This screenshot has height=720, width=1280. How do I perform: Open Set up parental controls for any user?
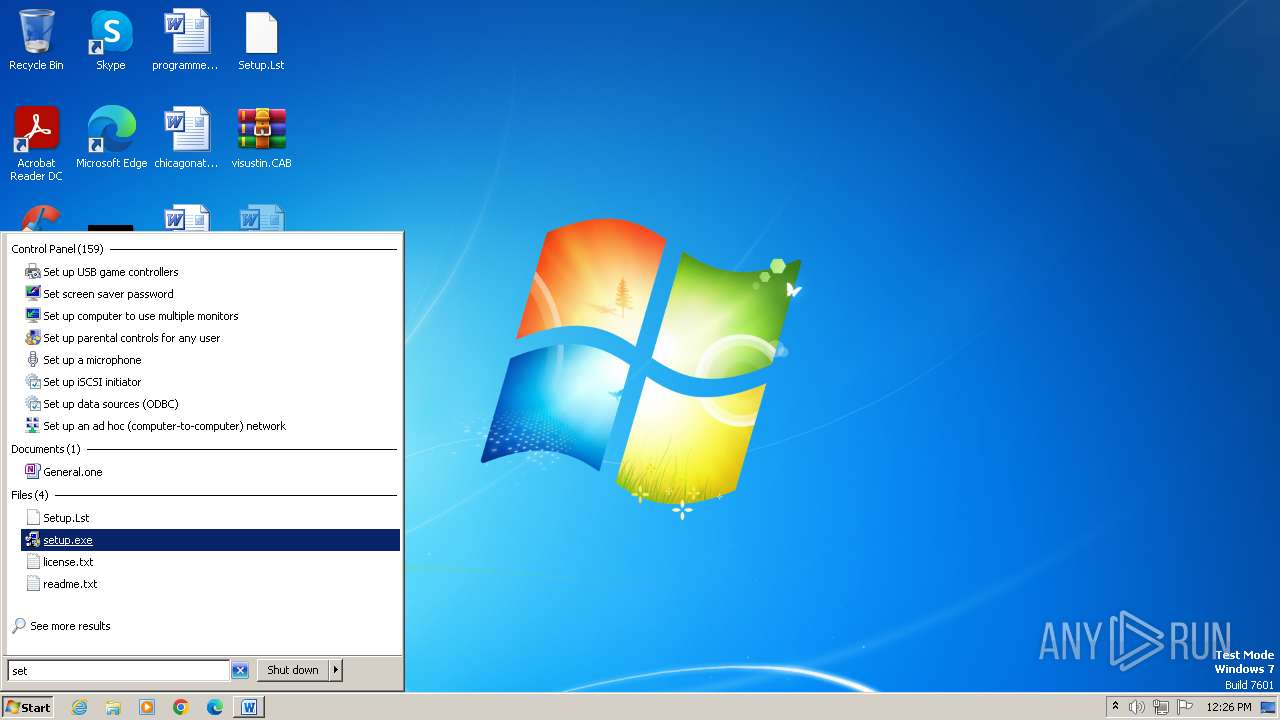(x=210, y=338)
